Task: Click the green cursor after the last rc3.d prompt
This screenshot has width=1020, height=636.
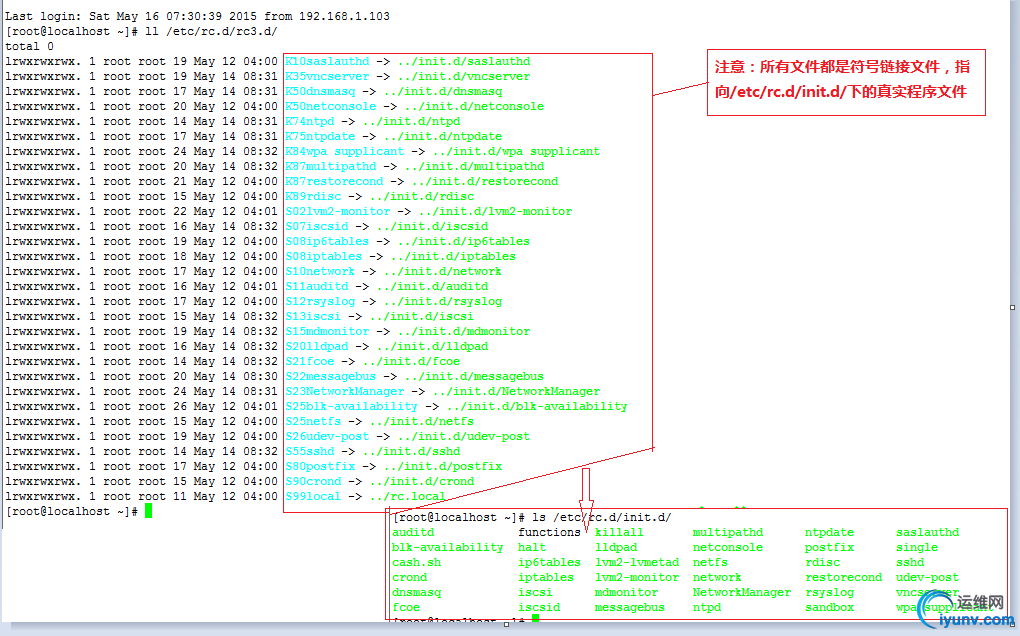Action: tap(148, 510)
